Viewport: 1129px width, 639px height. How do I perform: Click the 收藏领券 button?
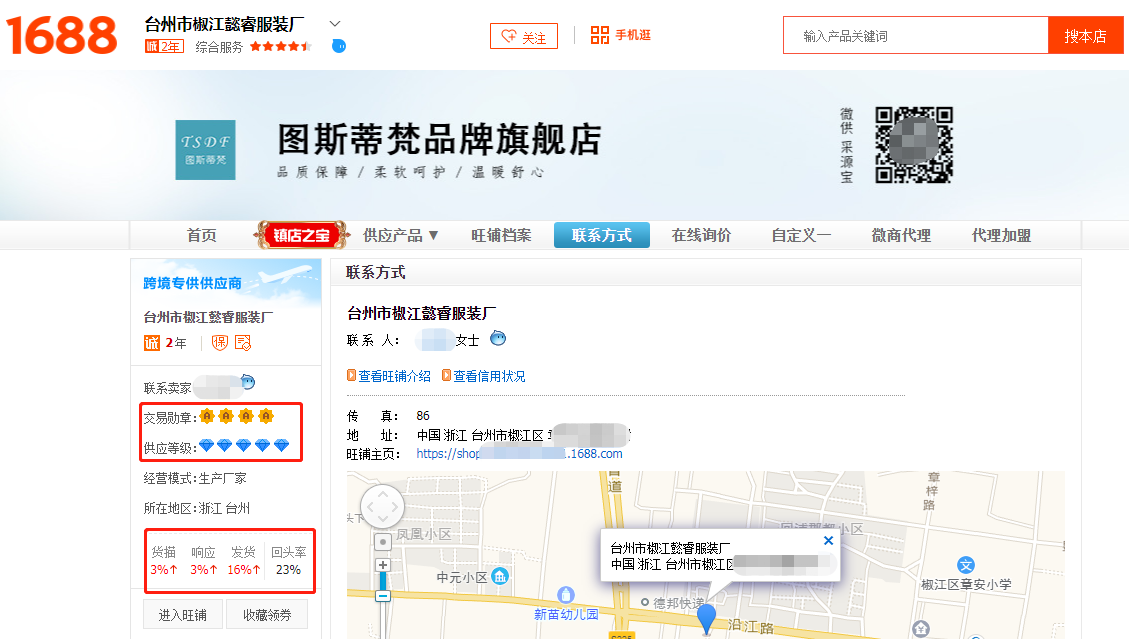coord(267,615)
